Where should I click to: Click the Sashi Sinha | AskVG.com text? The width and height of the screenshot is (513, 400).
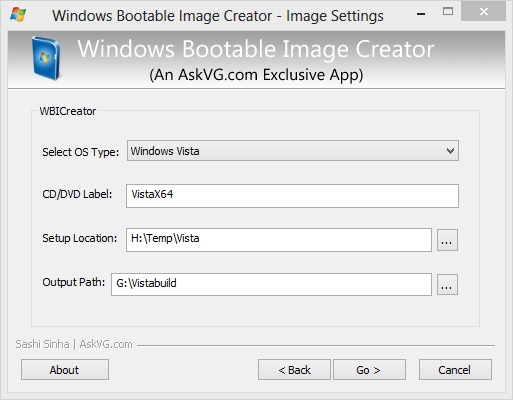point(74,344)
